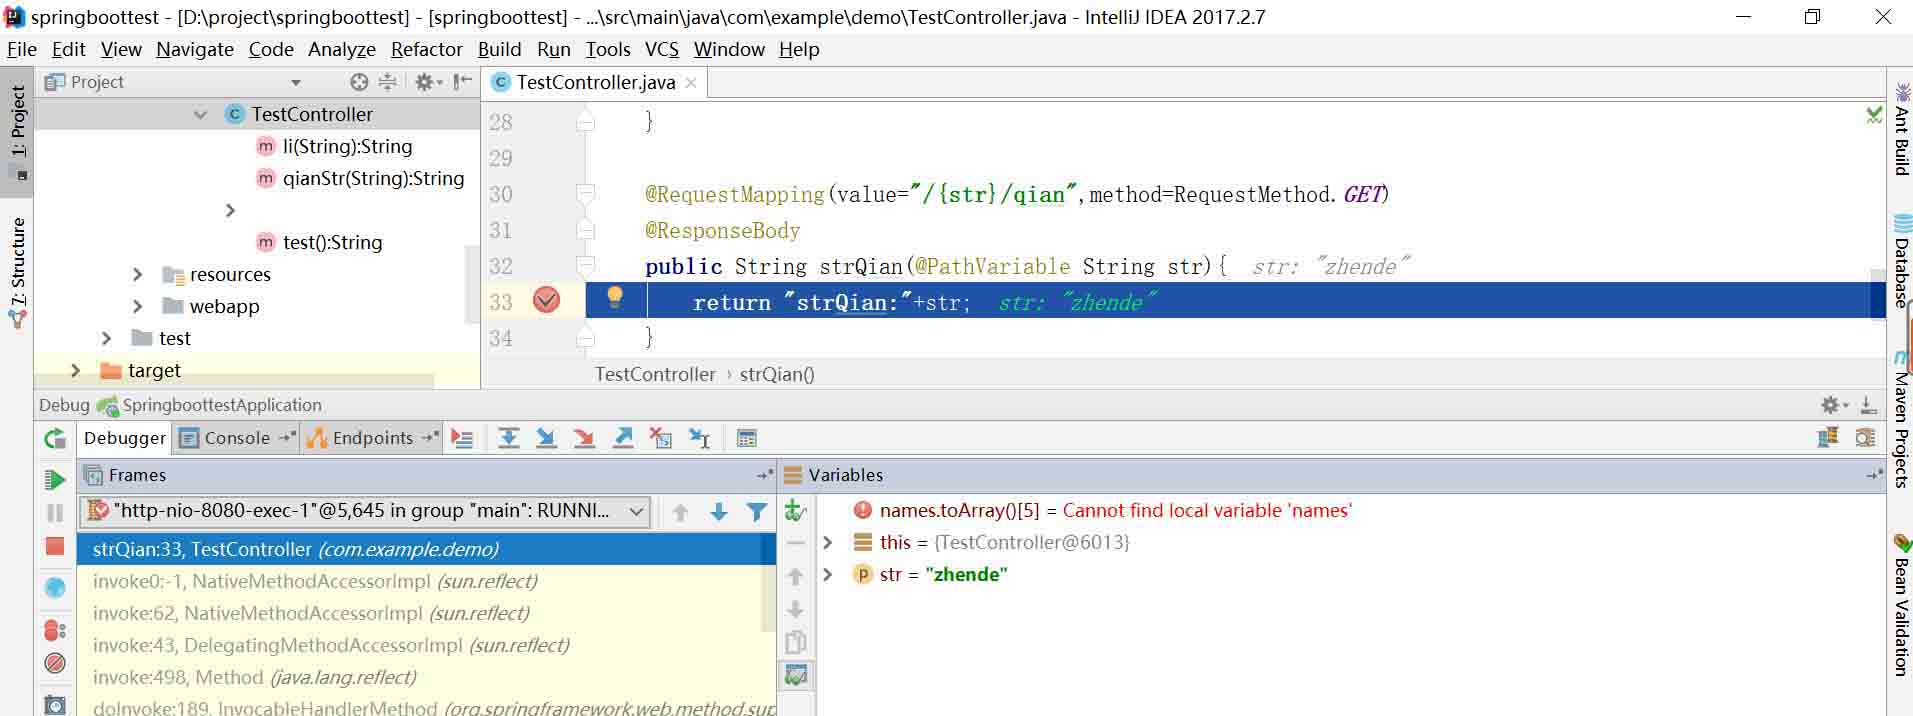Select the invoke:498, Method frame
Screen dimensions: 1913x716
426,677
